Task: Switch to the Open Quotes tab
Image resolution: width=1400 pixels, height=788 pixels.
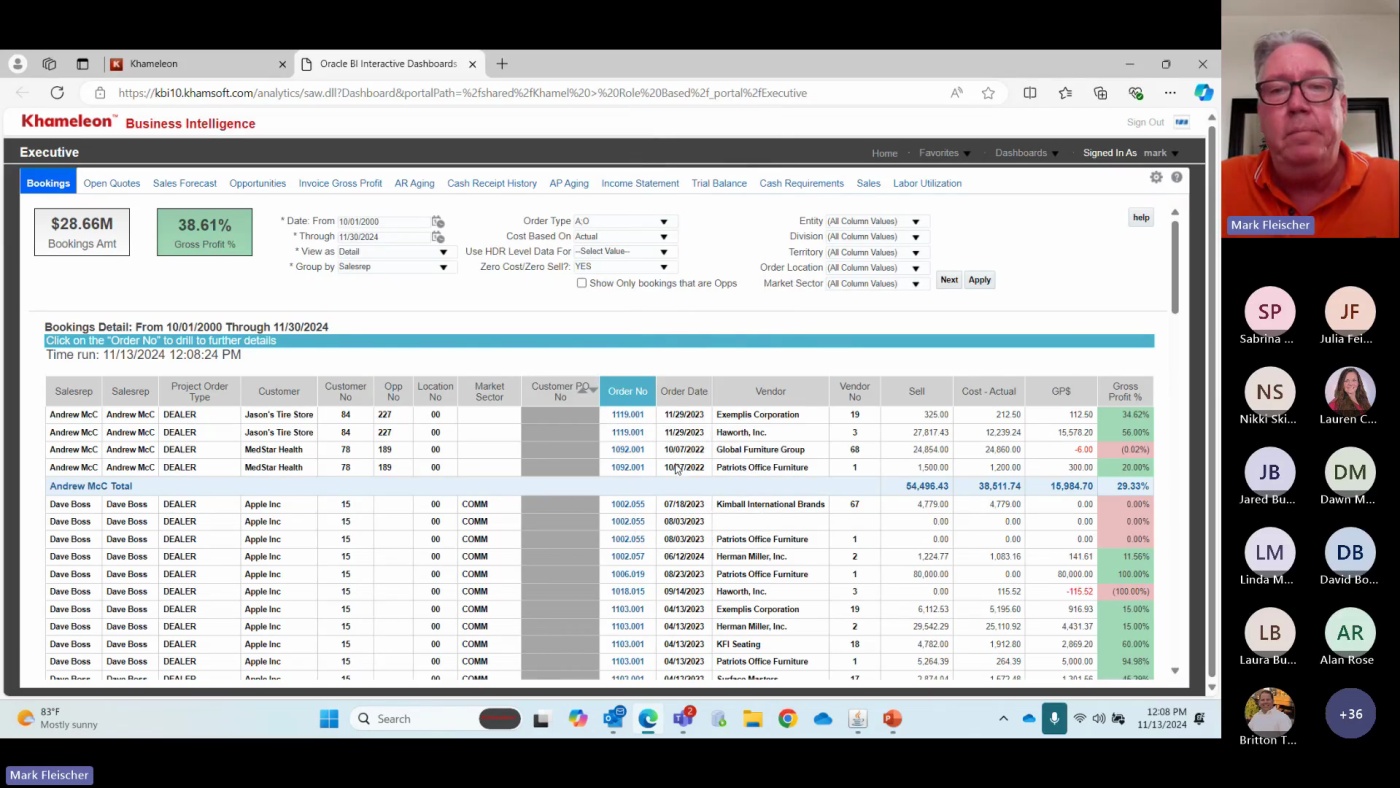Action: point(112,183)
